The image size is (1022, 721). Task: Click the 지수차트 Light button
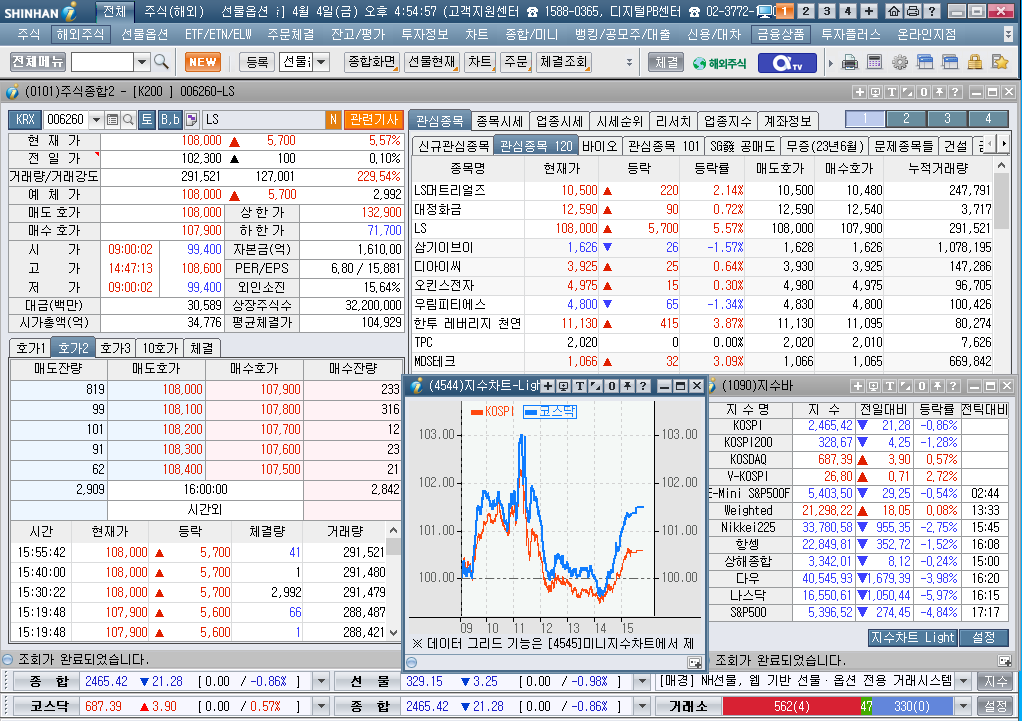click(x=912, y=637)
